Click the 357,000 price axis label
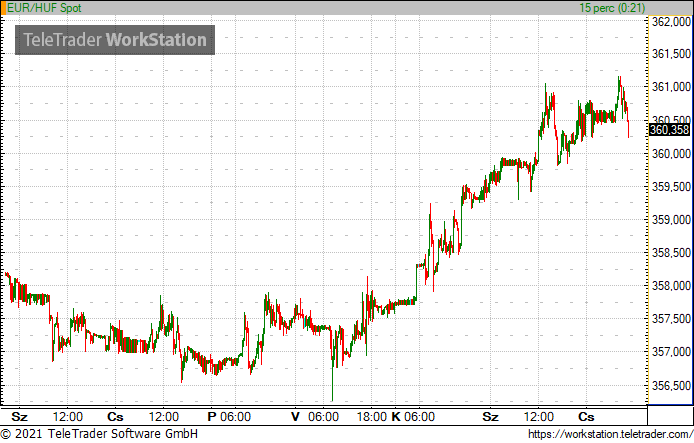694x443 pixels. 671,352
